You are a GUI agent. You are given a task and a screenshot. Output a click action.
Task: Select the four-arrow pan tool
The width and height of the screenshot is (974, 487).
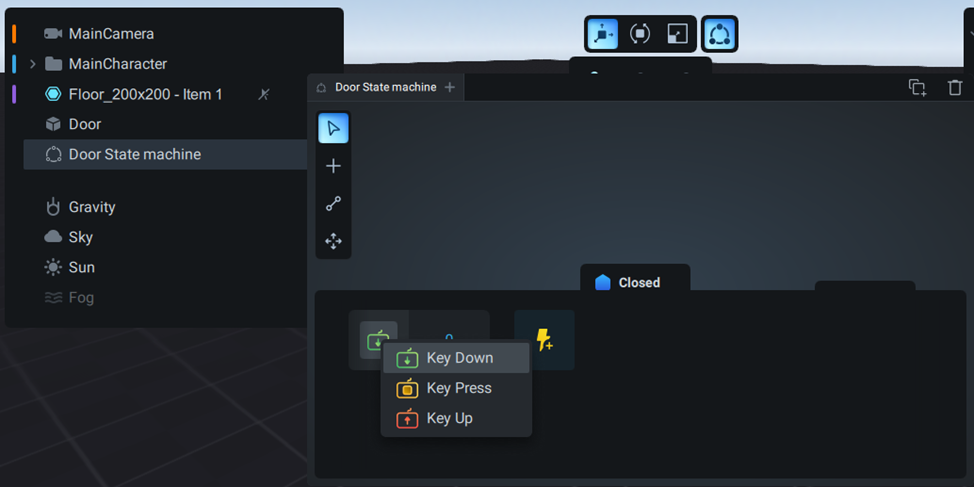point(333,241)
